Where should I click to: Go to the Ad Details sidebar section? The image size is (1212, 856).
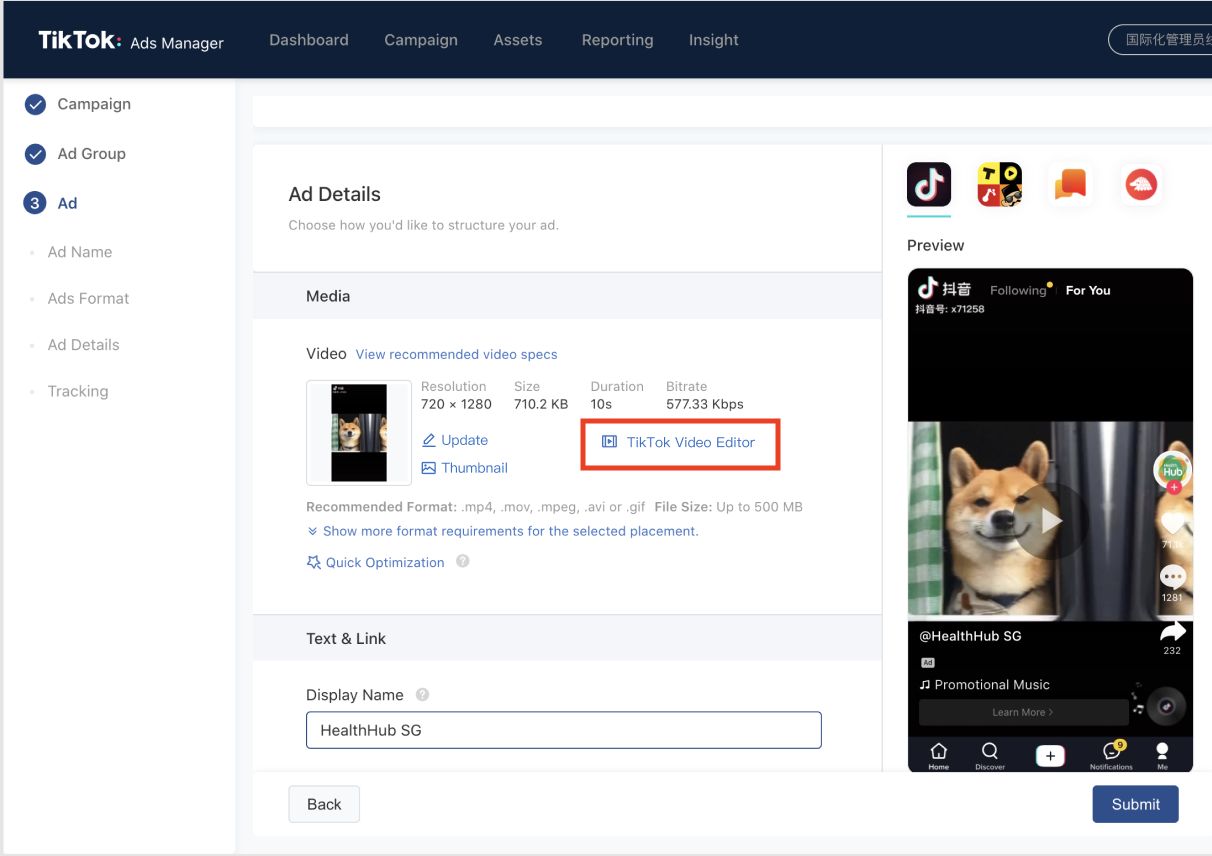[x=83, y=345]
